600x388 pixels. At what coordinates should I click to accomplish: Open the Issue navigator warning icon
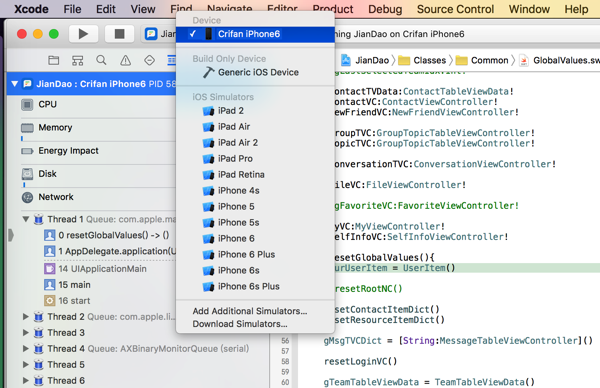[126, 60]
